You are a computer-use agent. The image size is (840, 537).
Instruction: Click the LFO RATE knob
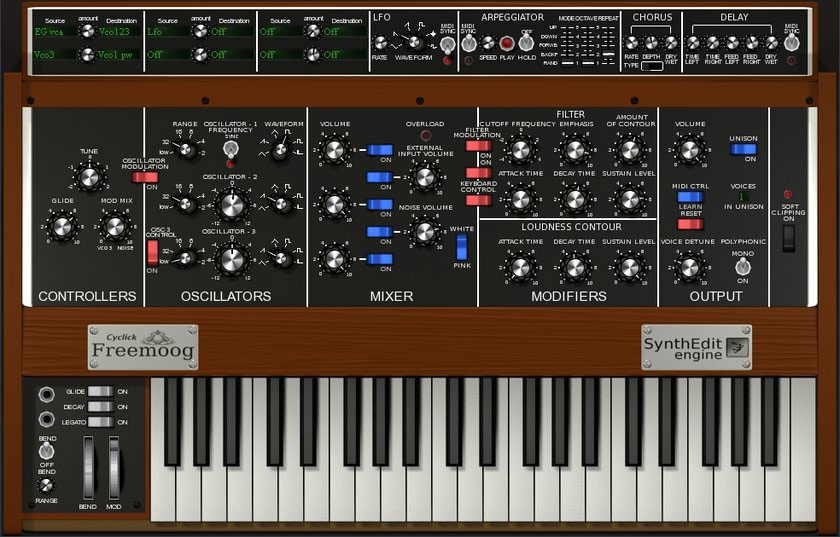click(380, 43)
